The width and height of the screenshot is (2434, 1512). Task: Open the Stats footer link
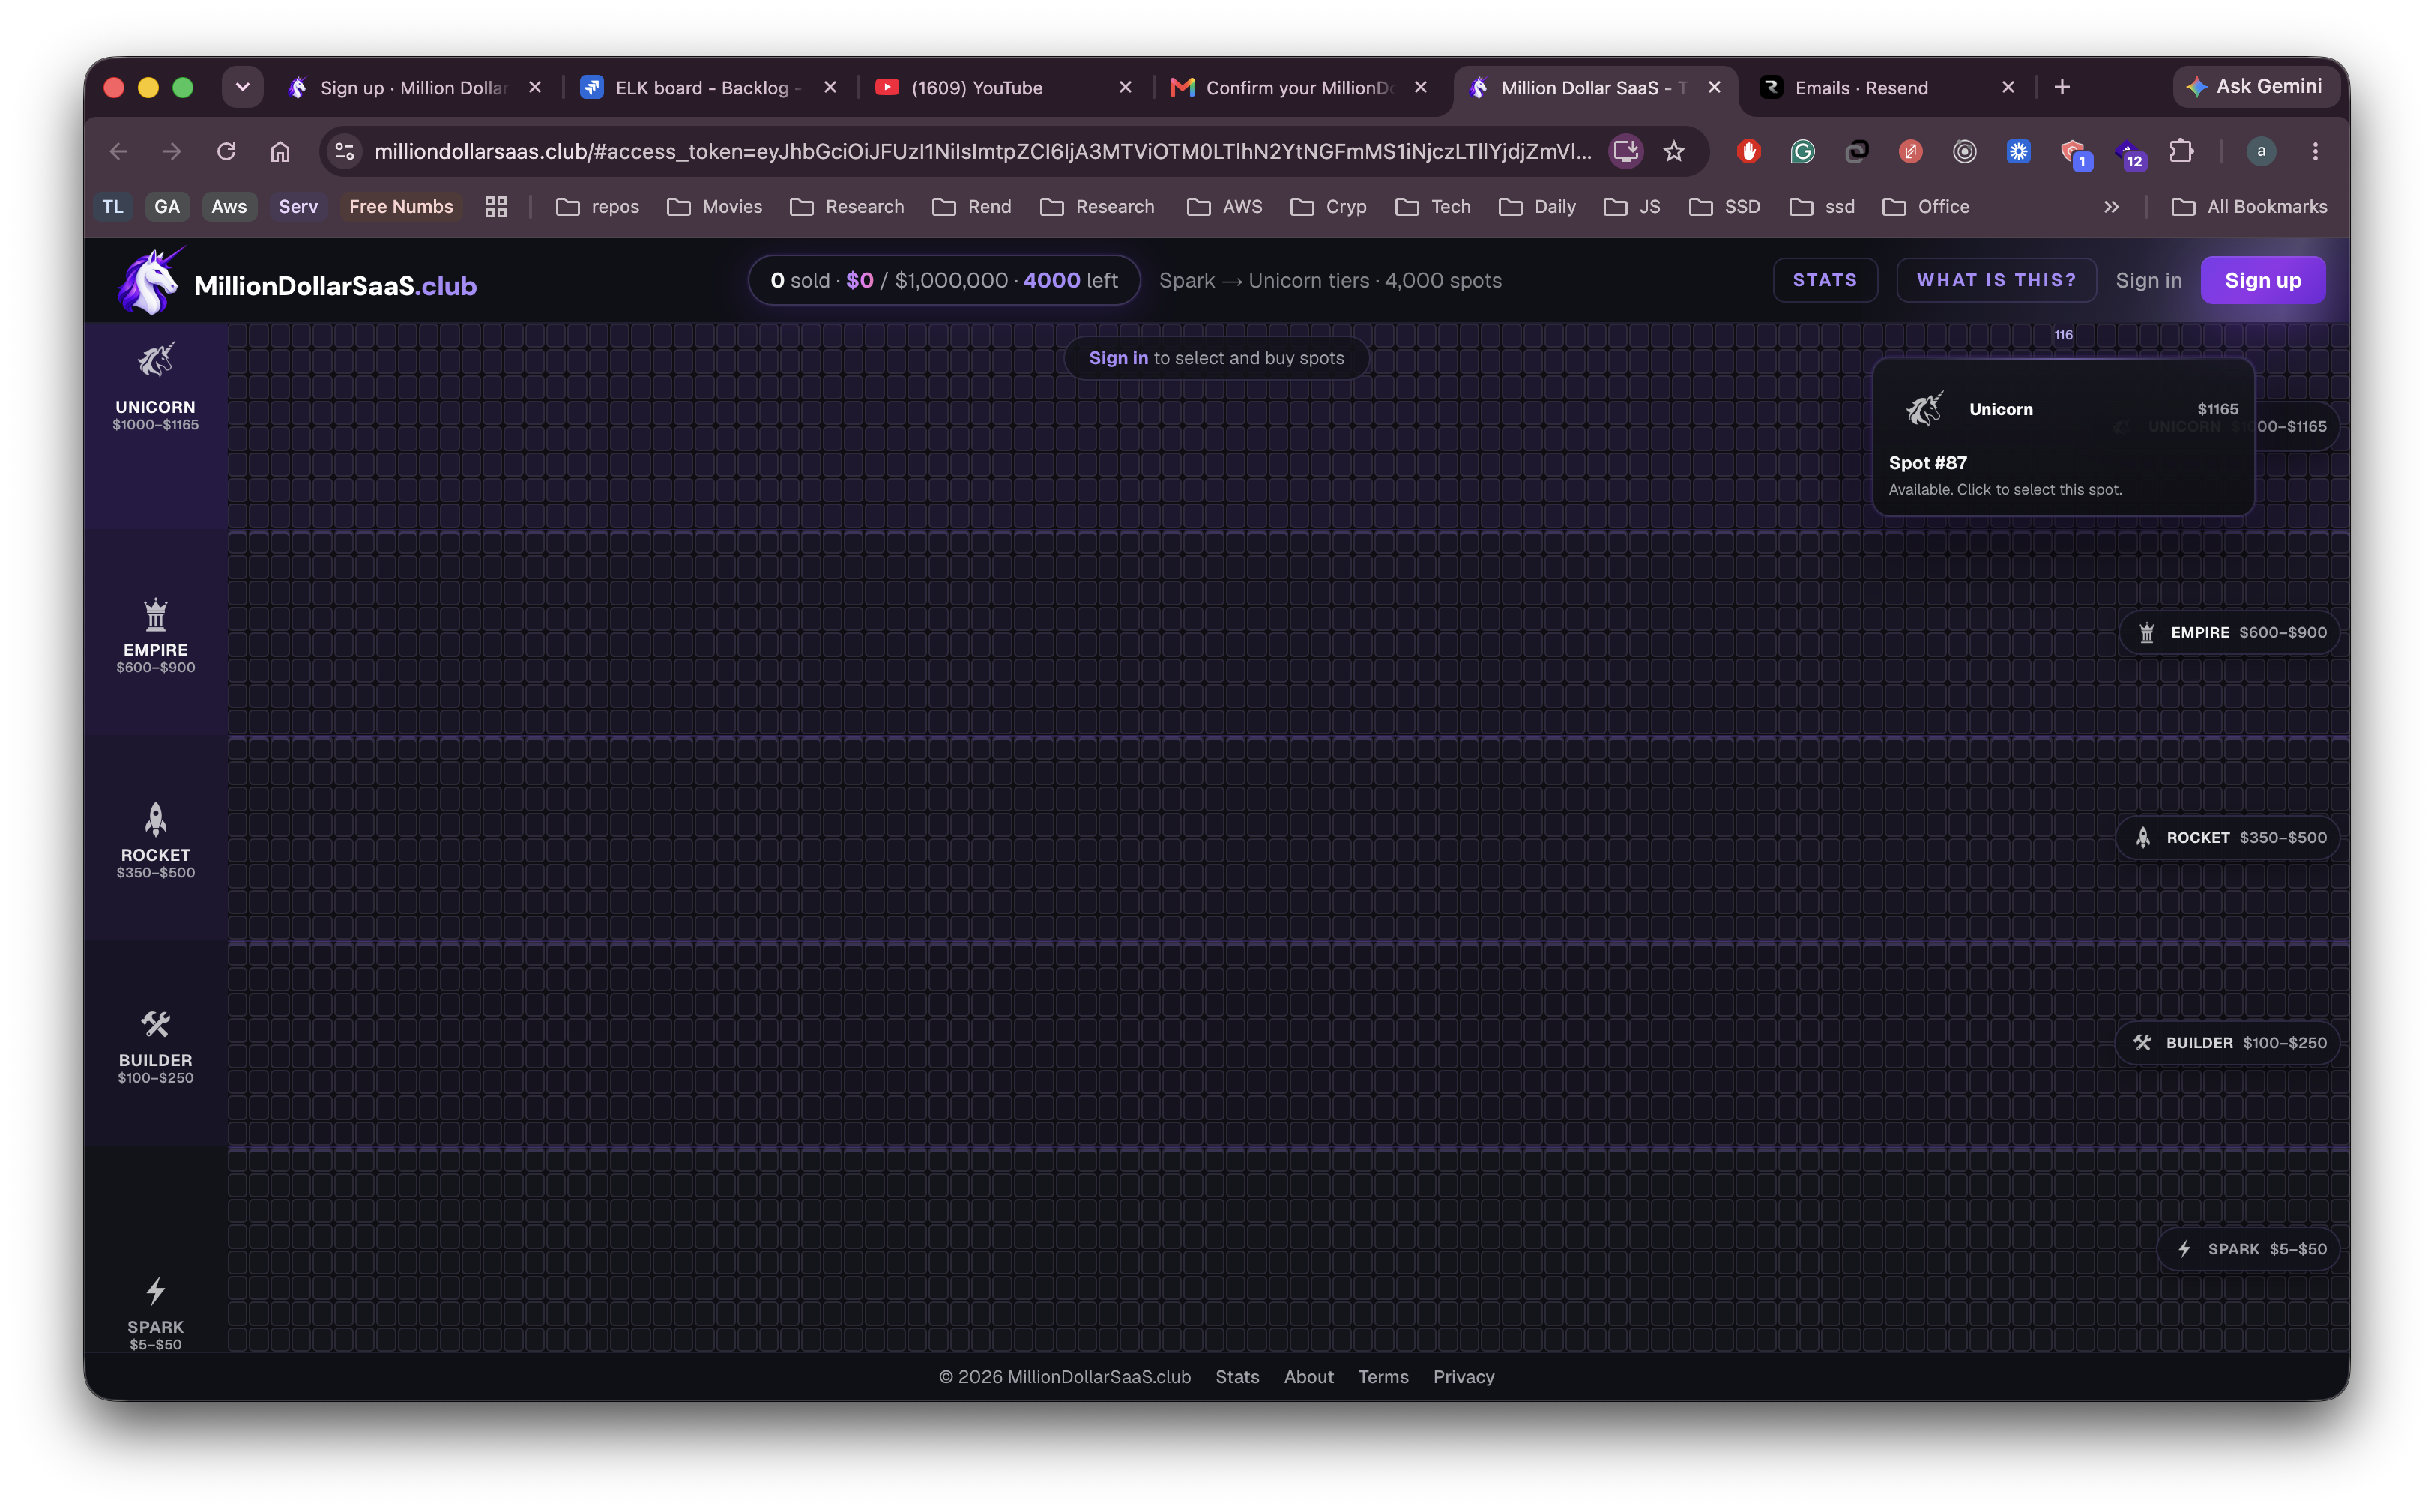(1237, 1377)
